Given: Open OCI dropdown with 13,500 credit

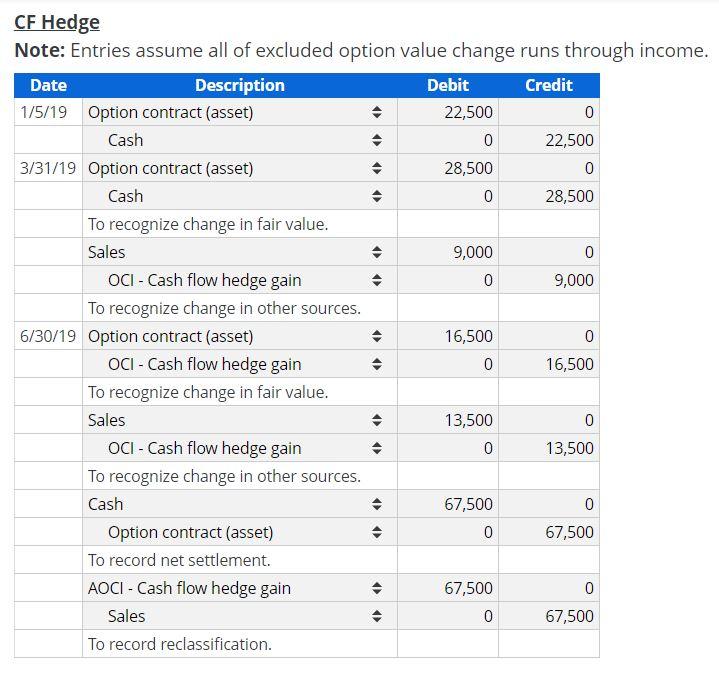Looking at the screenshot, I should pyautogui.click(x=240, y=448).
